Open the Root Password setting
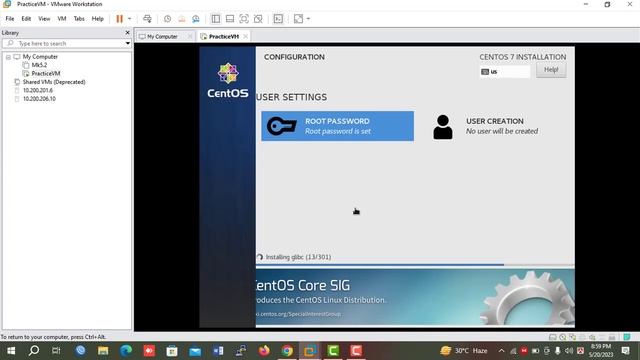640x360 pixels. pos(338,126)
